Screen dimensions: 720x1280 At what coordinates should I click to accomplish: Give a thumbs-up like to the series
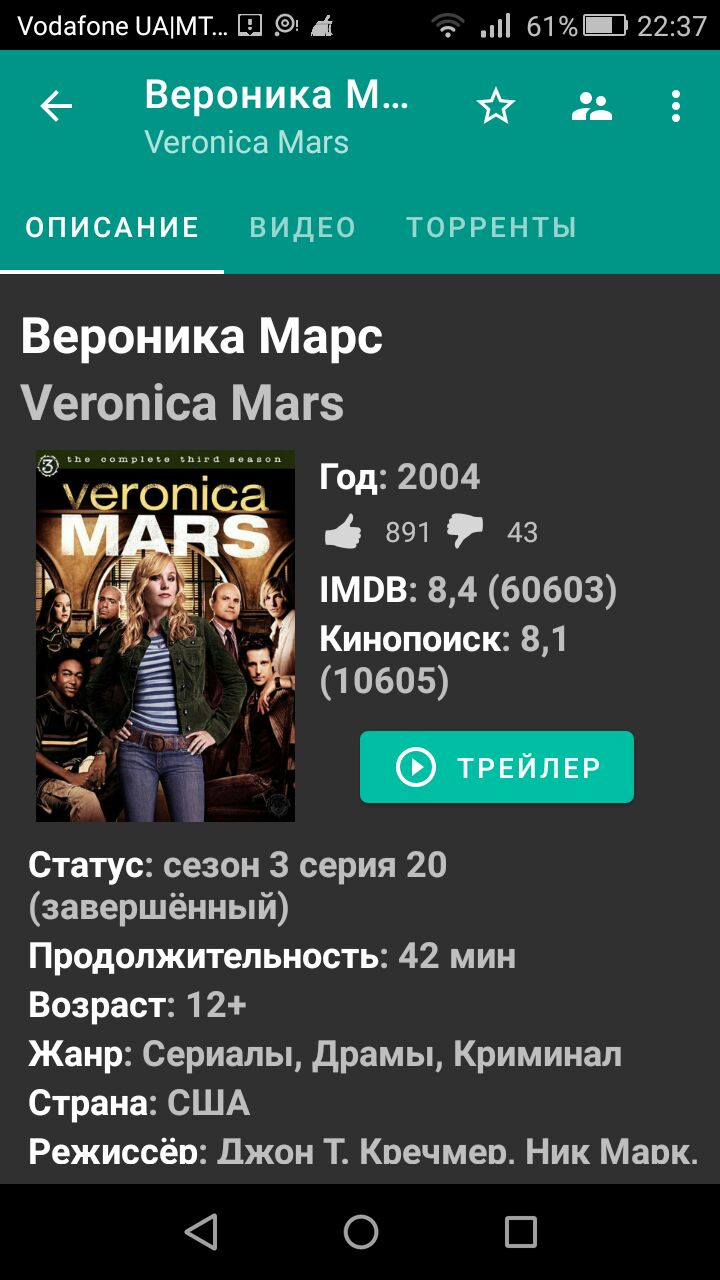344,532
